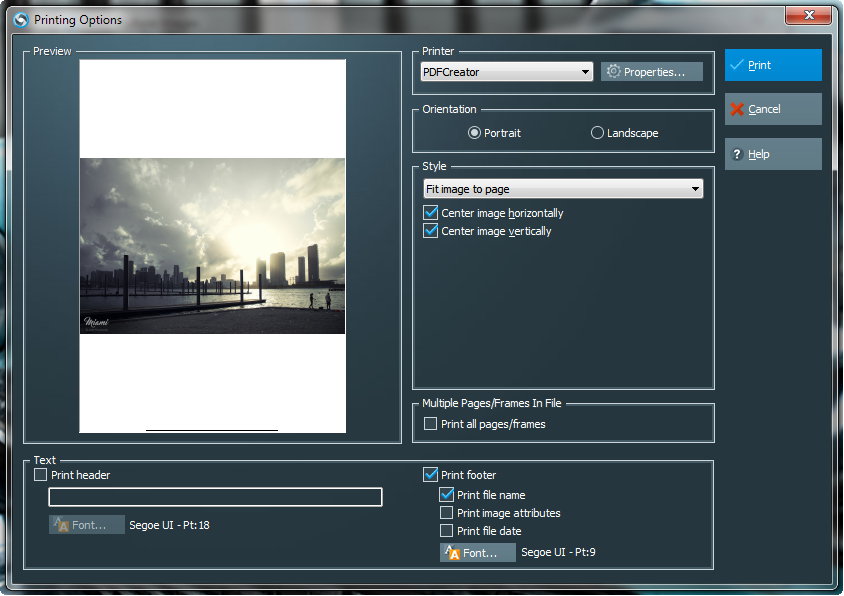844x596 pixels.
Task: Click the gear icon on Properties button
Action: point(613,72)
